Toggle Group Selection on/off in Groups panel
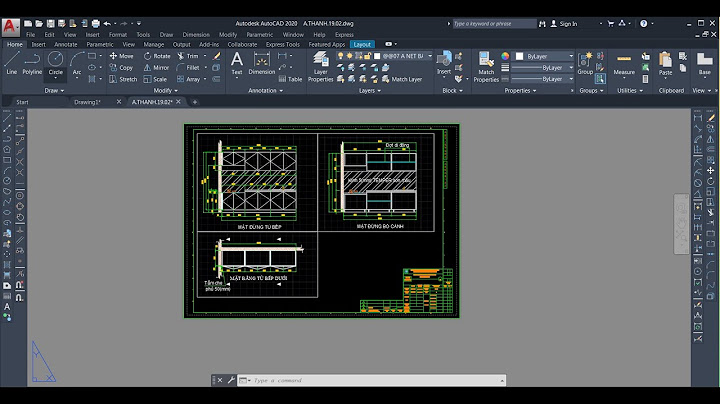The width and height of the screenshot is (720, 404). tap(600, 79)
